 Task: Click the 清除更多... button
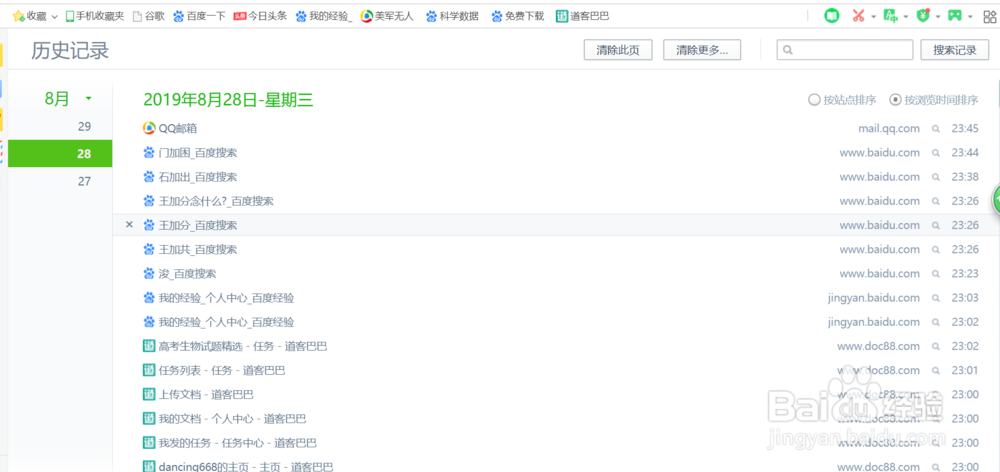(702, 50)
